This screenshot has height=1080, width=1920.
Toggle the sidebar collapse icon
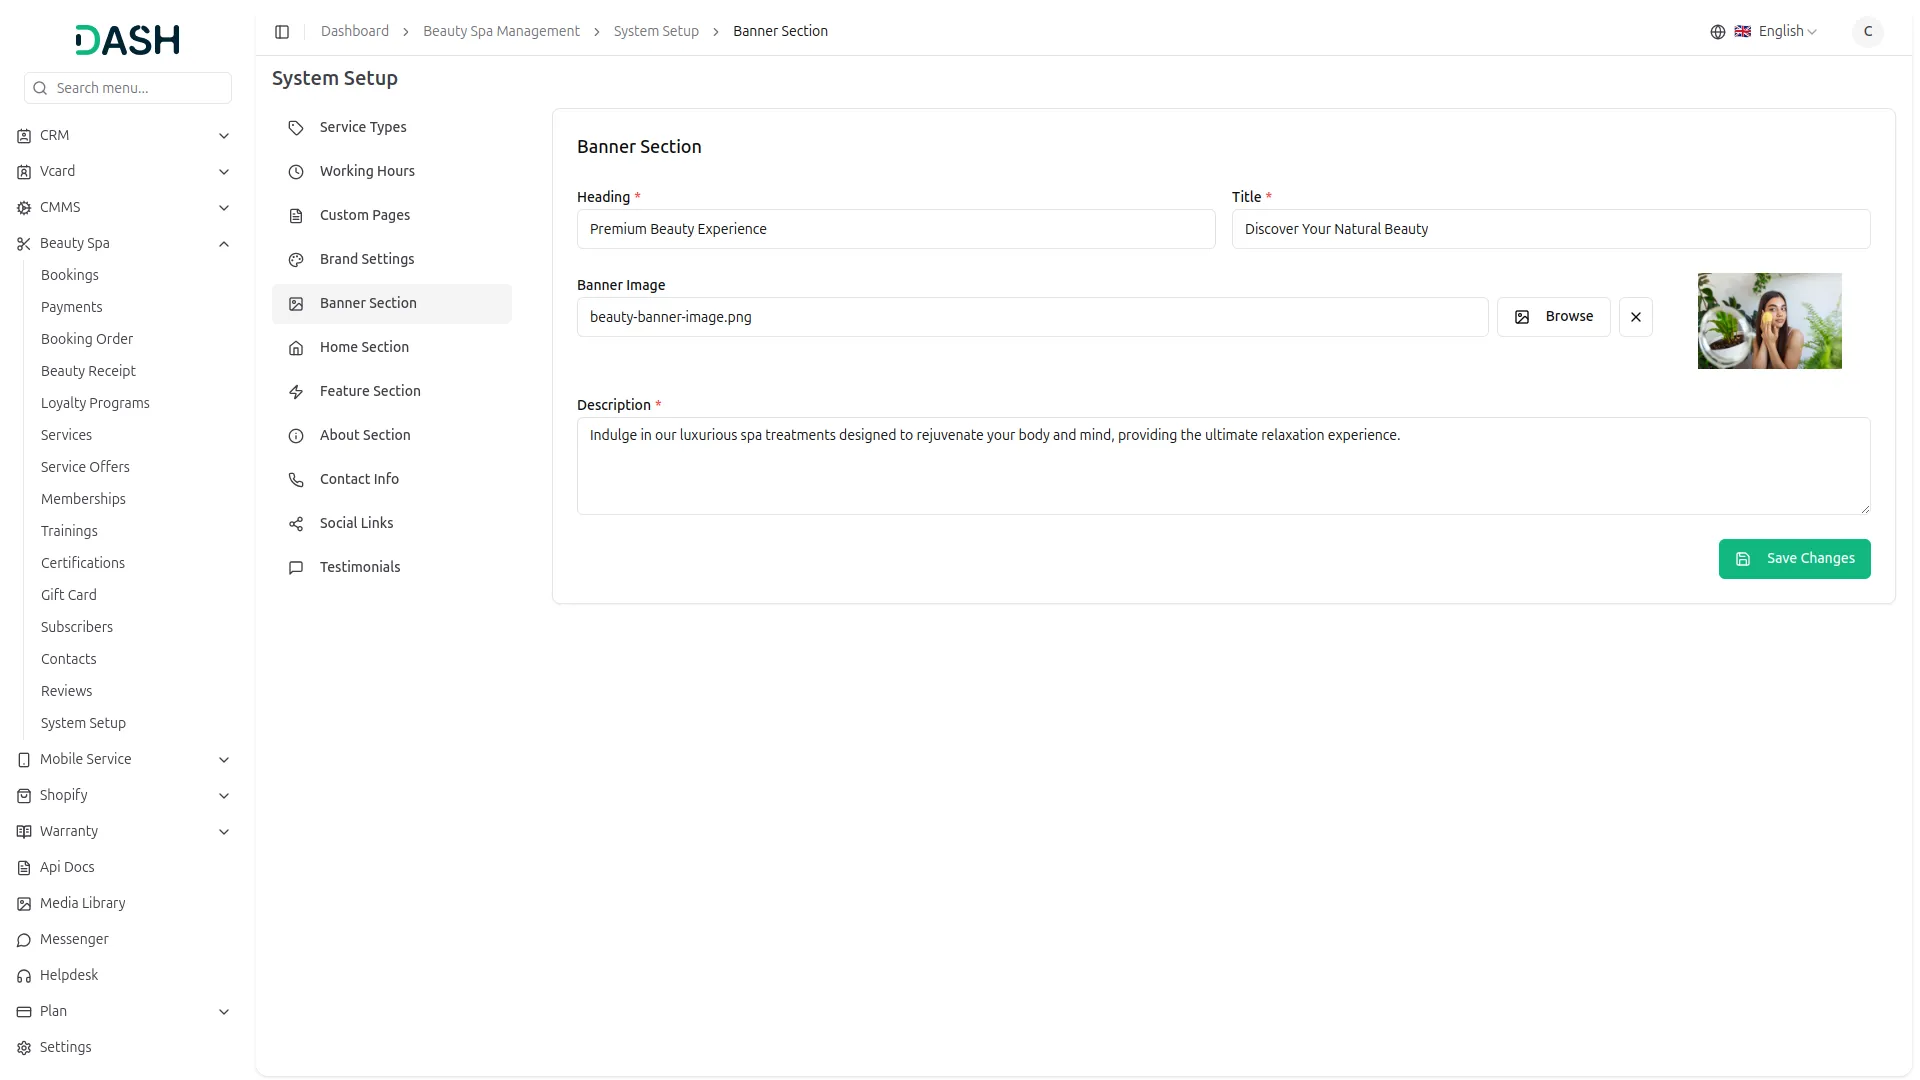coord(282,32)
